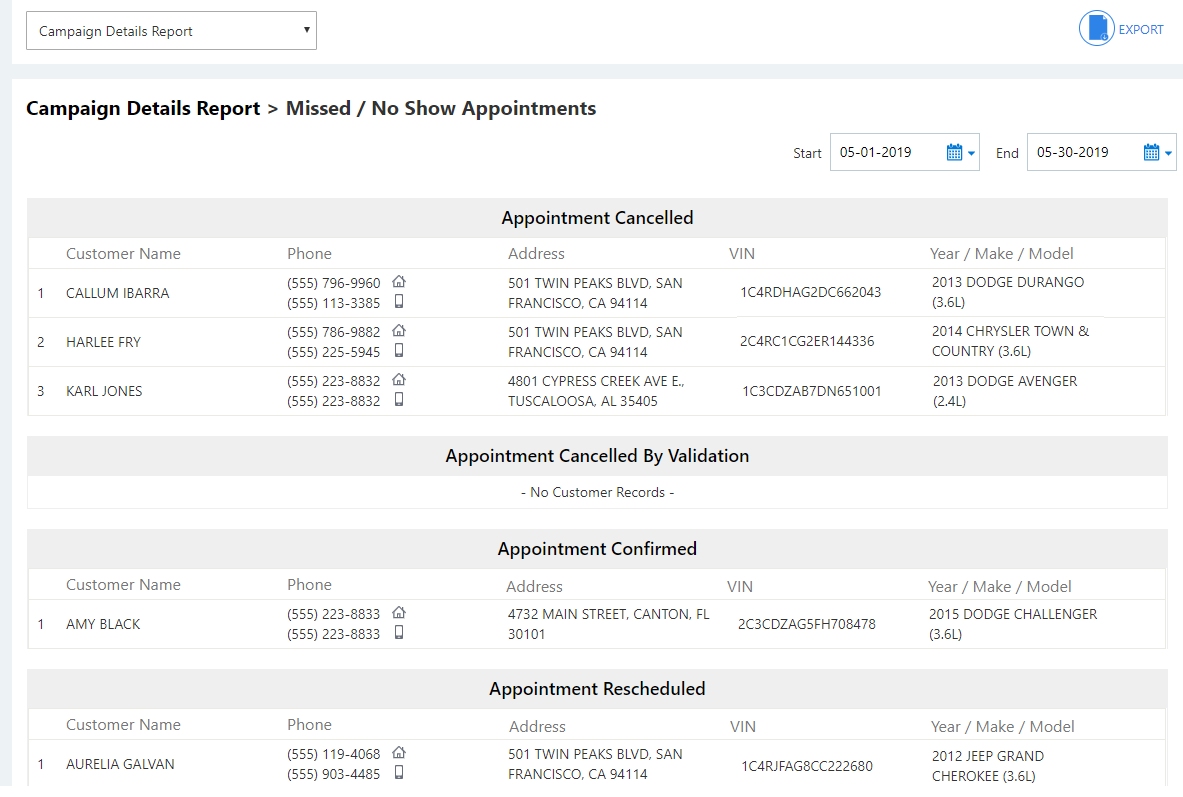Click VIN 1C4RJFAG8CC222680
This screenshot has height=797, width=1183.
pyautogui.click(x=807, y=766)
